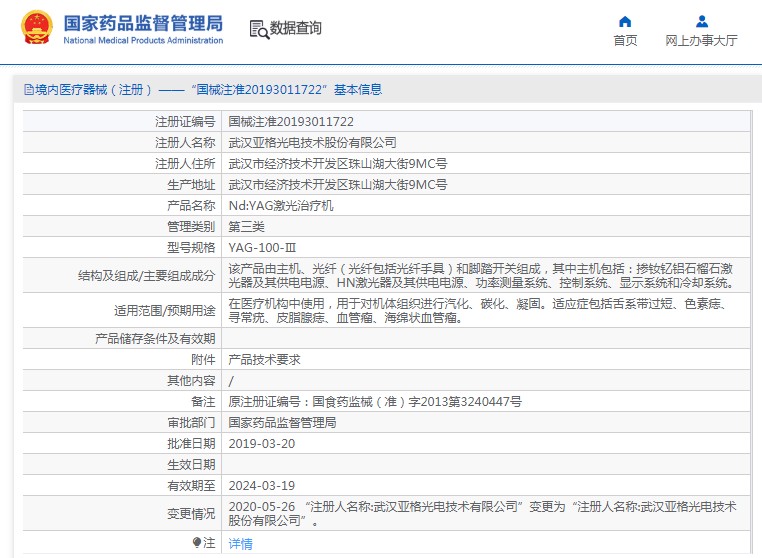Click the 附件 row label
The width and height of the screenshot is (762, 558).
[203, 360]
